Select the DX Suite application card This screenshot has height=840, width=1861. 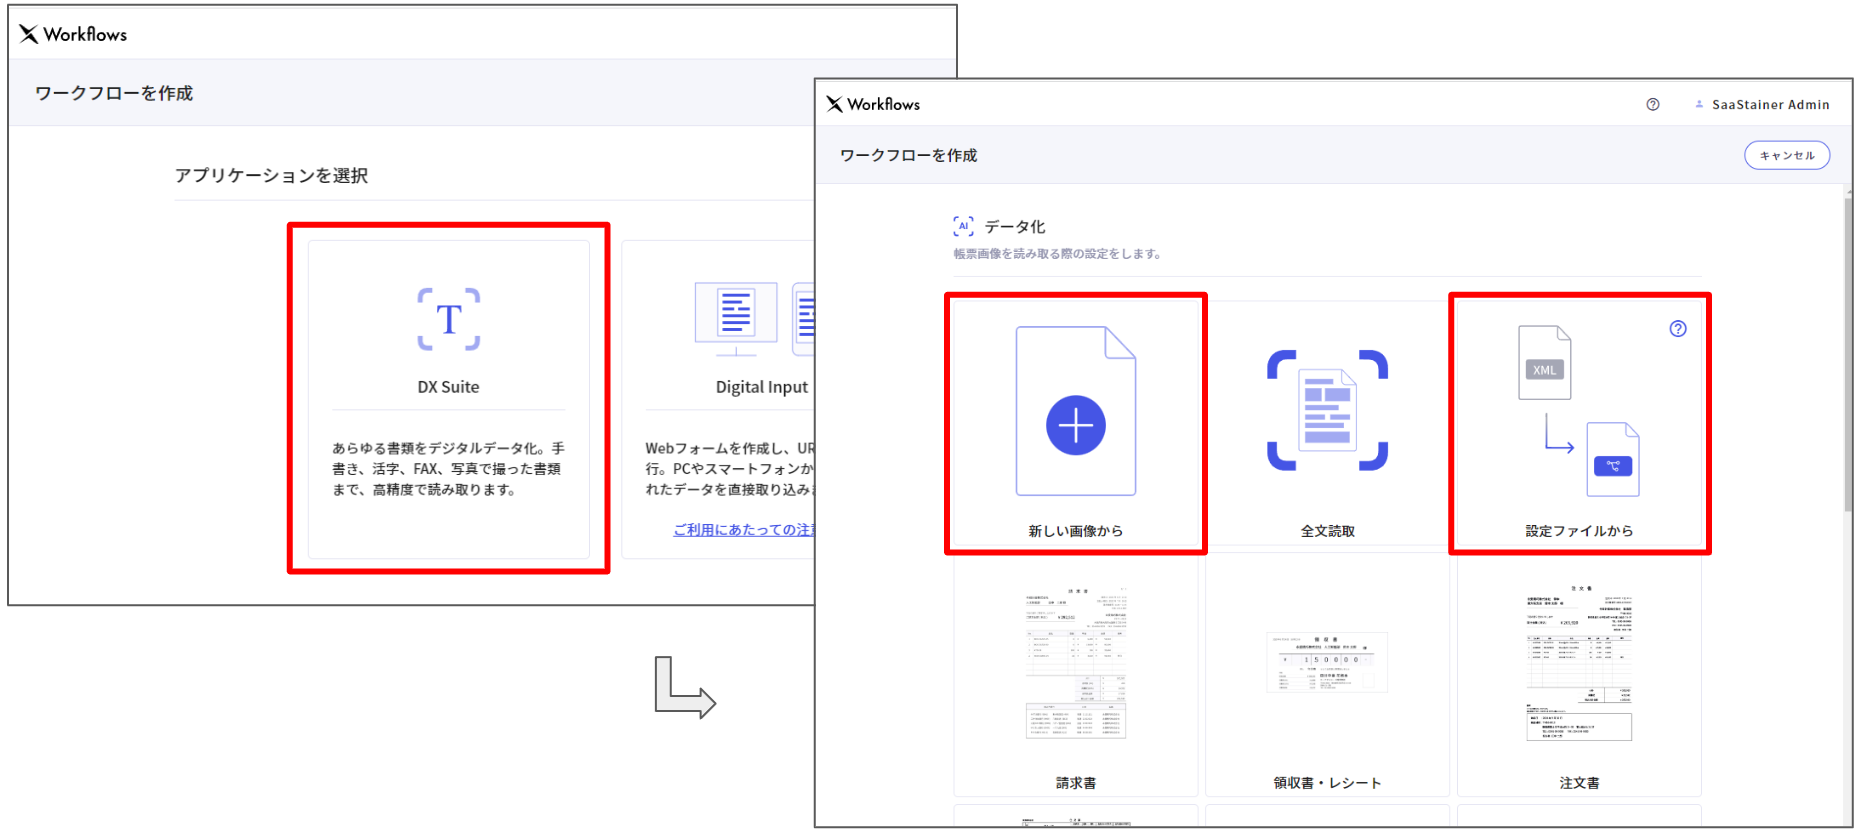(x=448, y=399)
